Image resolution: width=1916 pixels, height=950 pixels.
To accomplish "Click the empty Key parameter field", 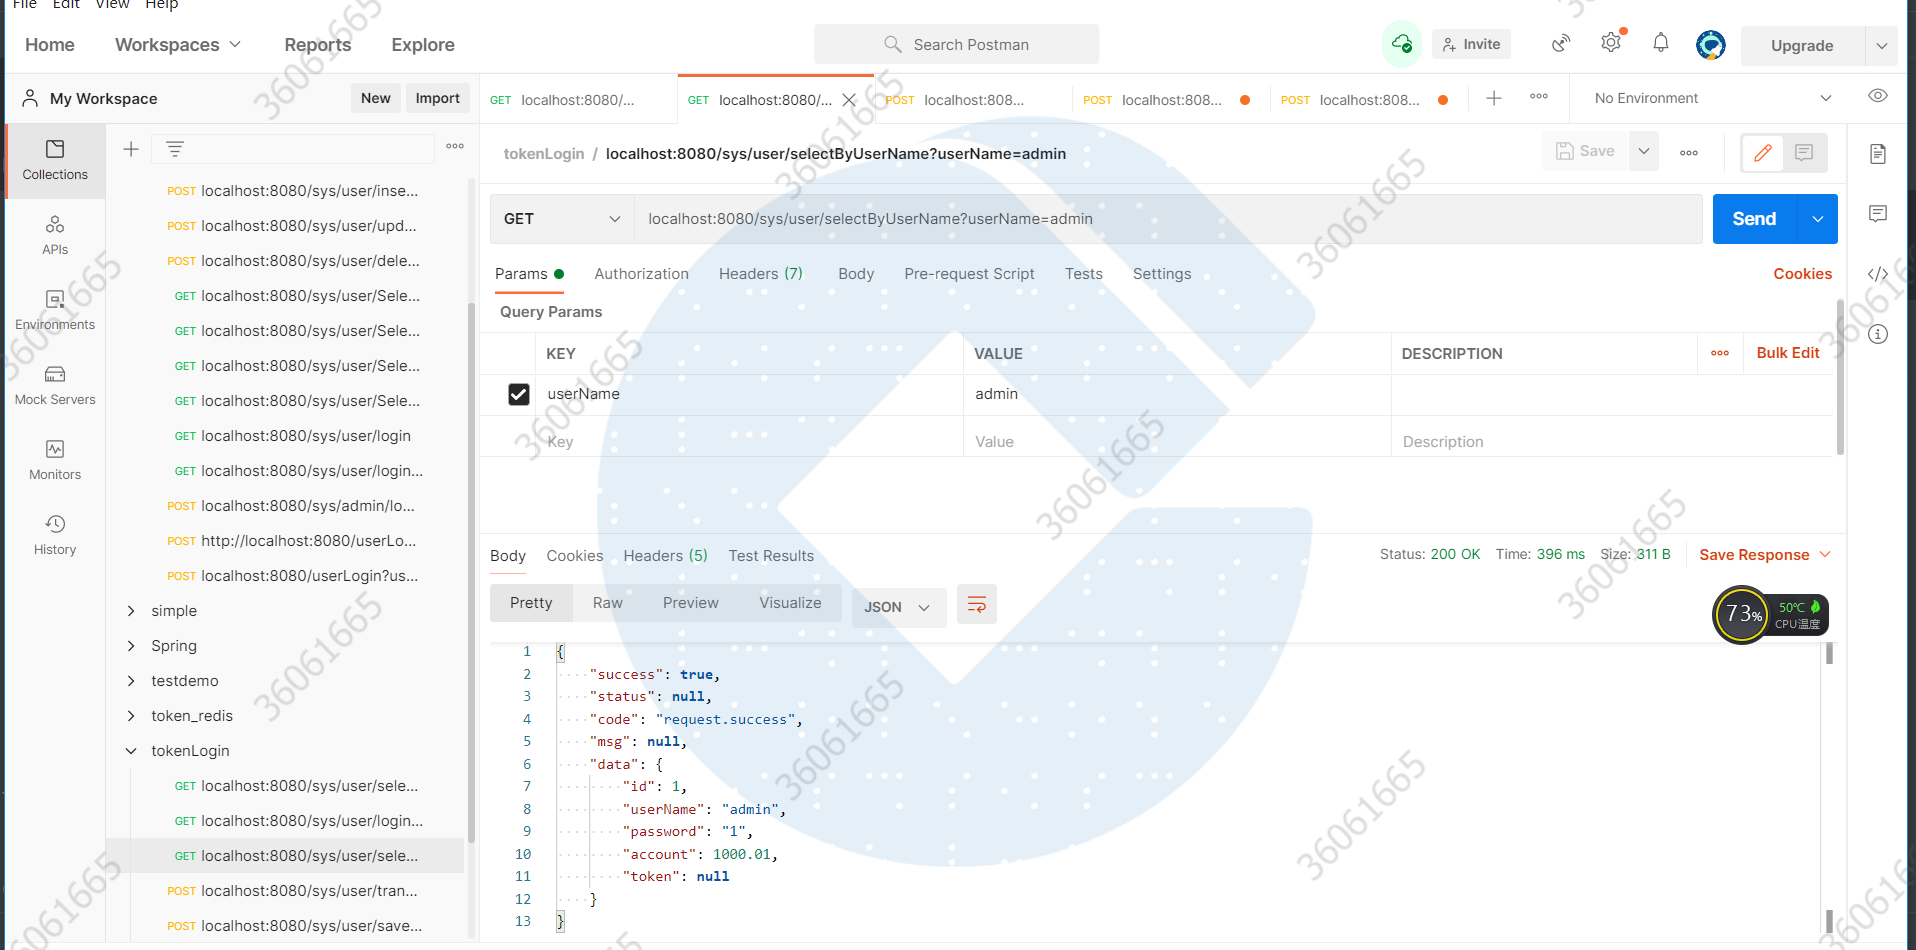I will coord(750,441).
